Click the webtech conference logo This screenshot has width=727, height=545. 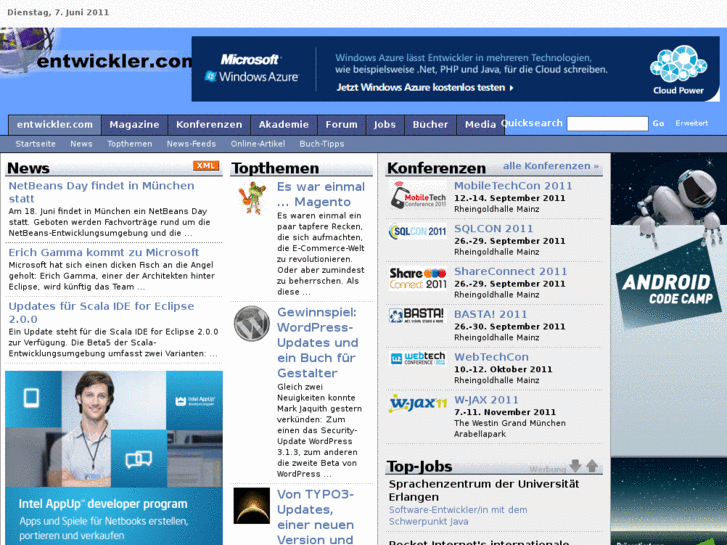(418, 359)
